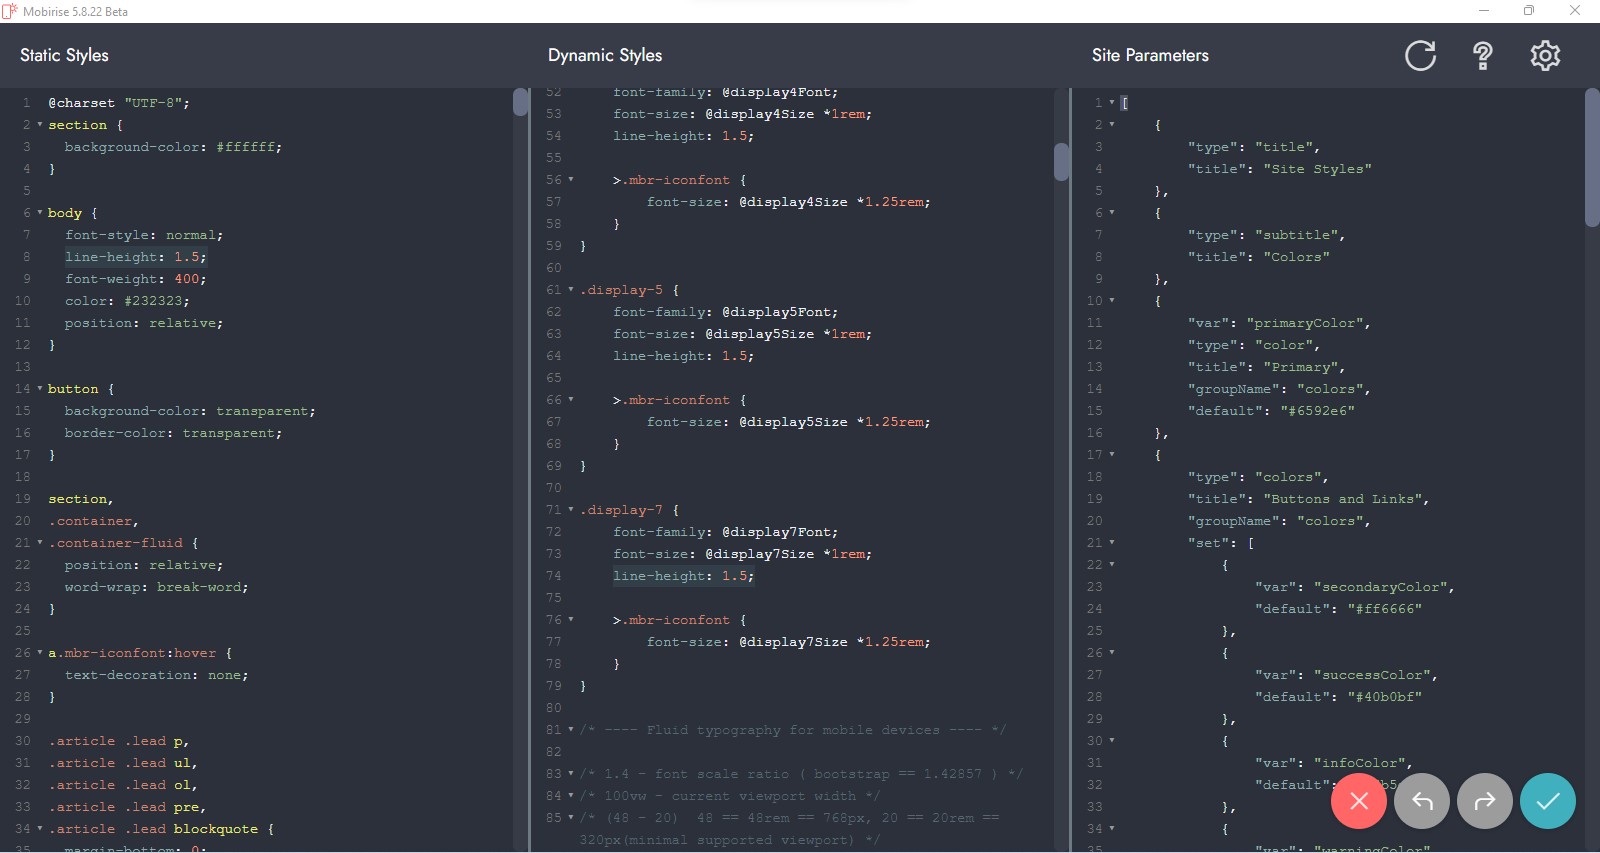The image size is (1600, 853).
Task: Select the Static Styles panel heading
Action: pyautogui.click(x=64, y=56)
